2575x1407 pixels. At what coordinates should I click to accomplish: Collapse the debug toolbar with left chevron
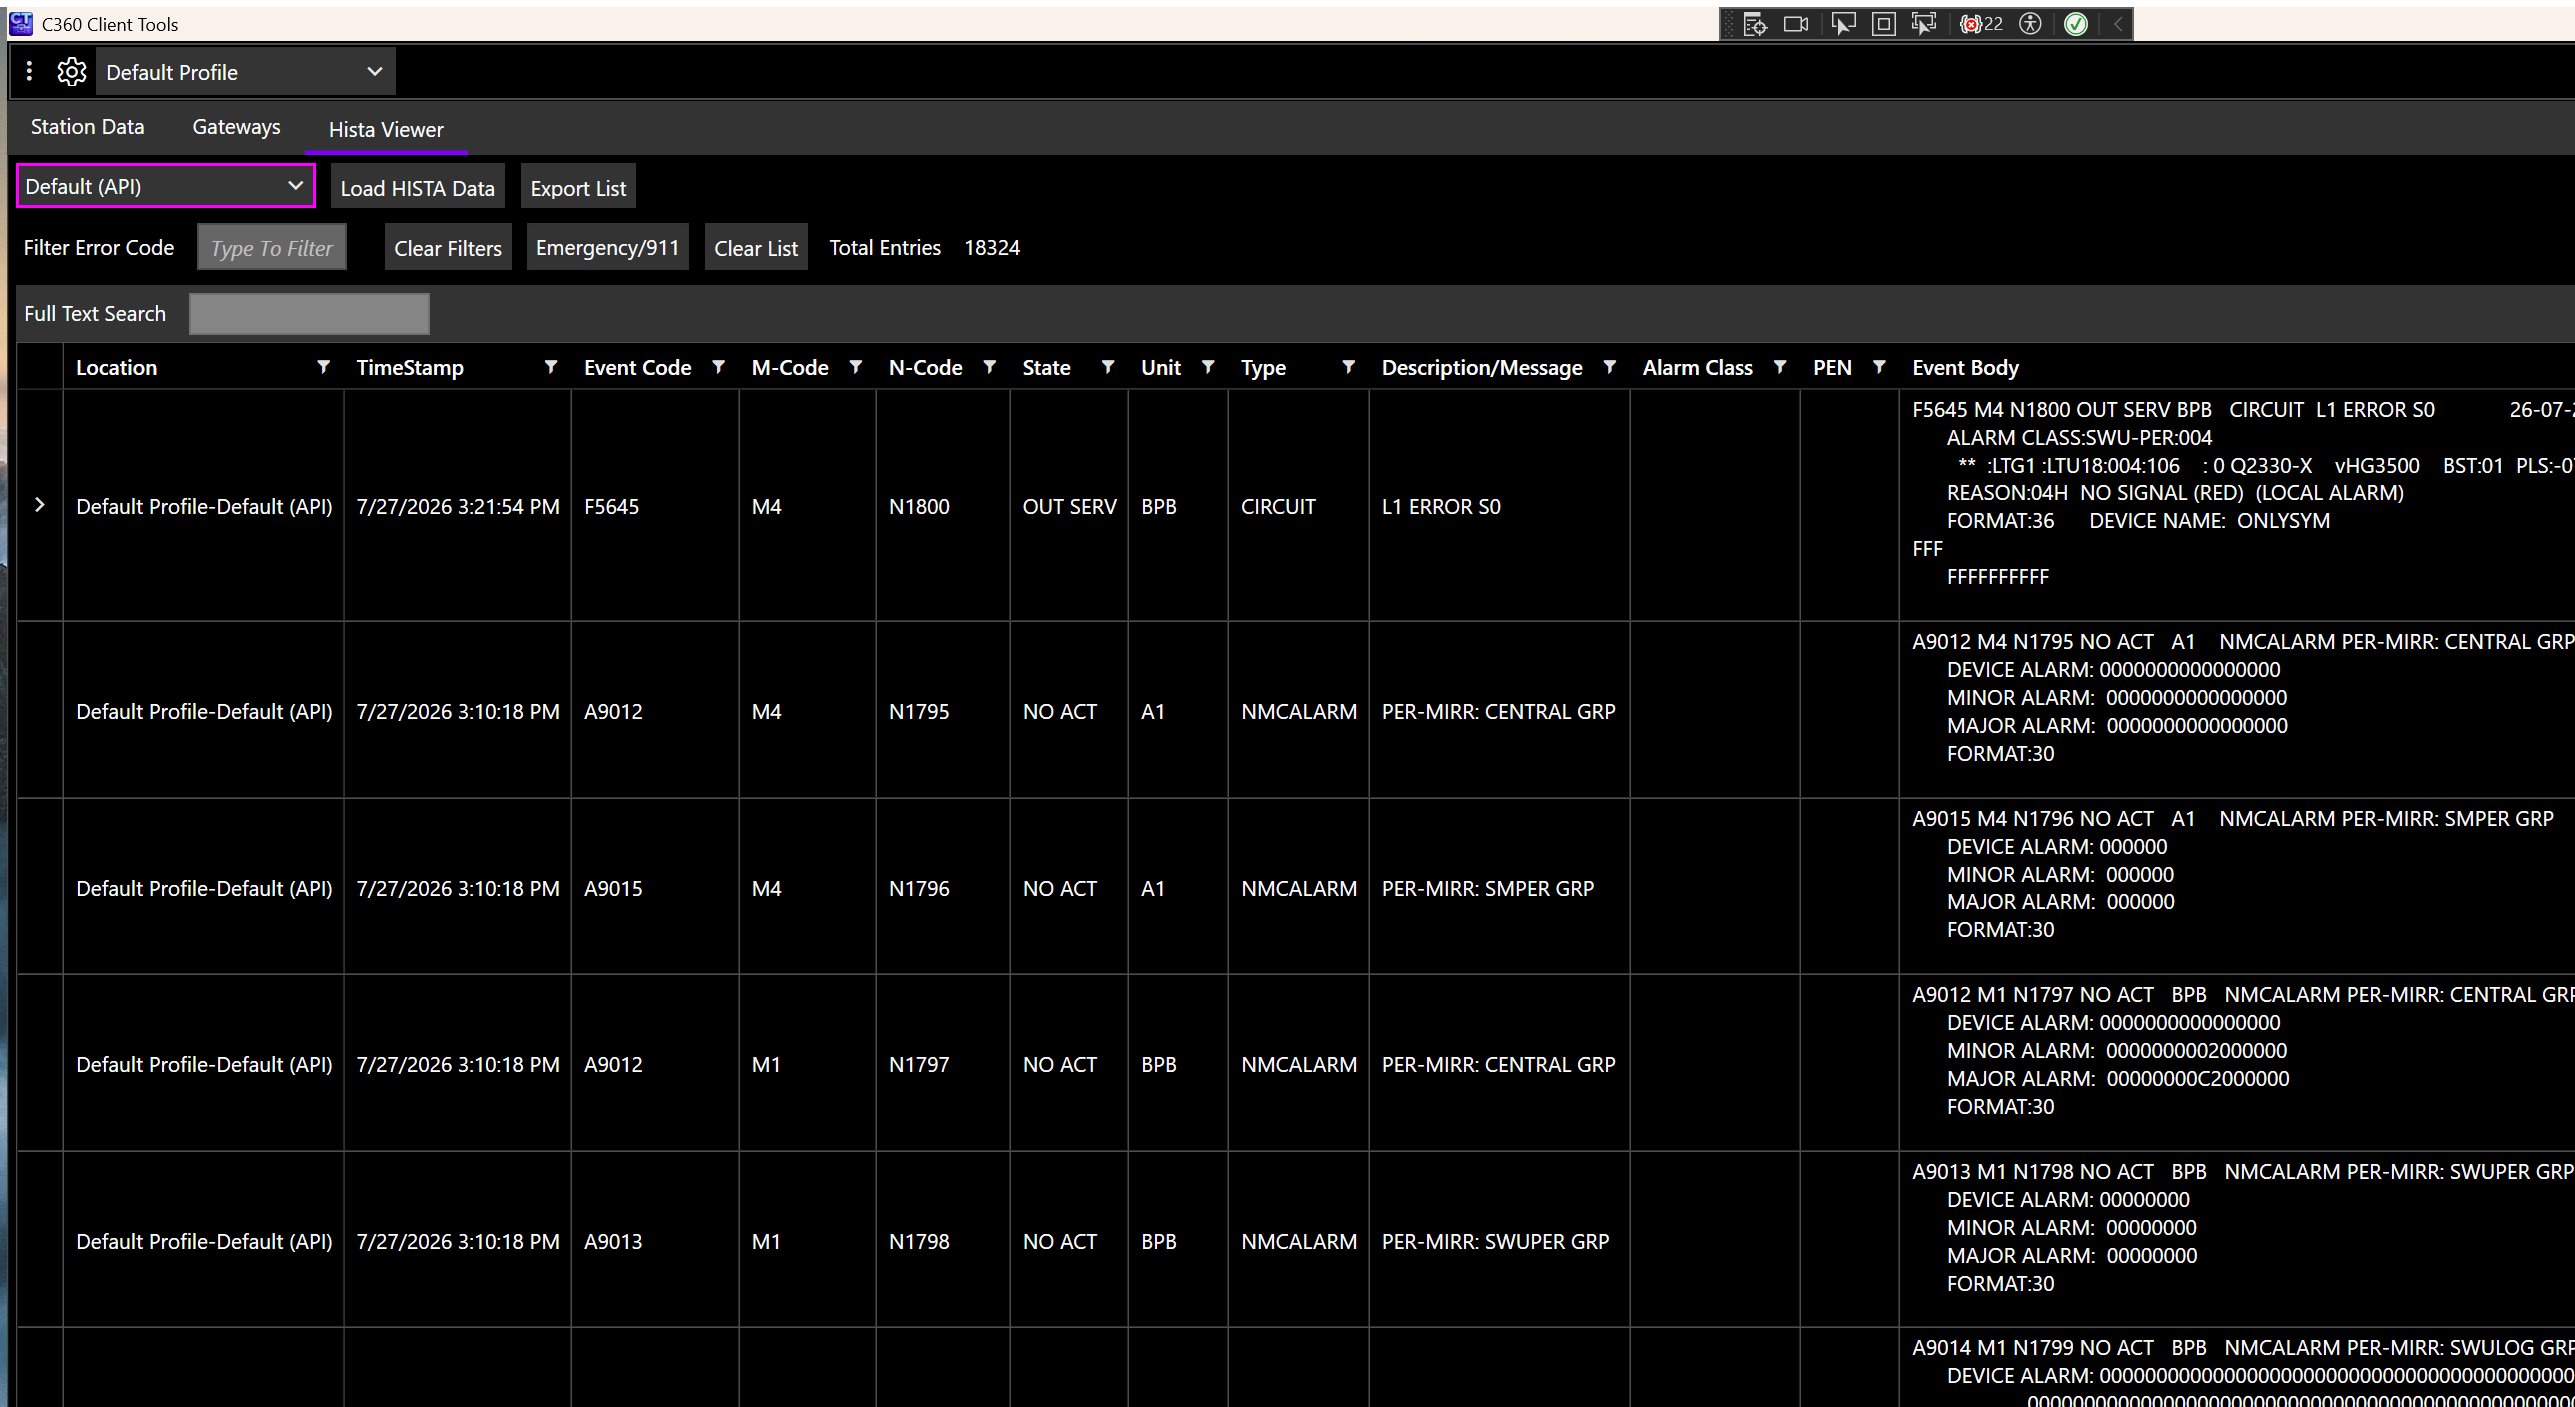coord(2118,24)
